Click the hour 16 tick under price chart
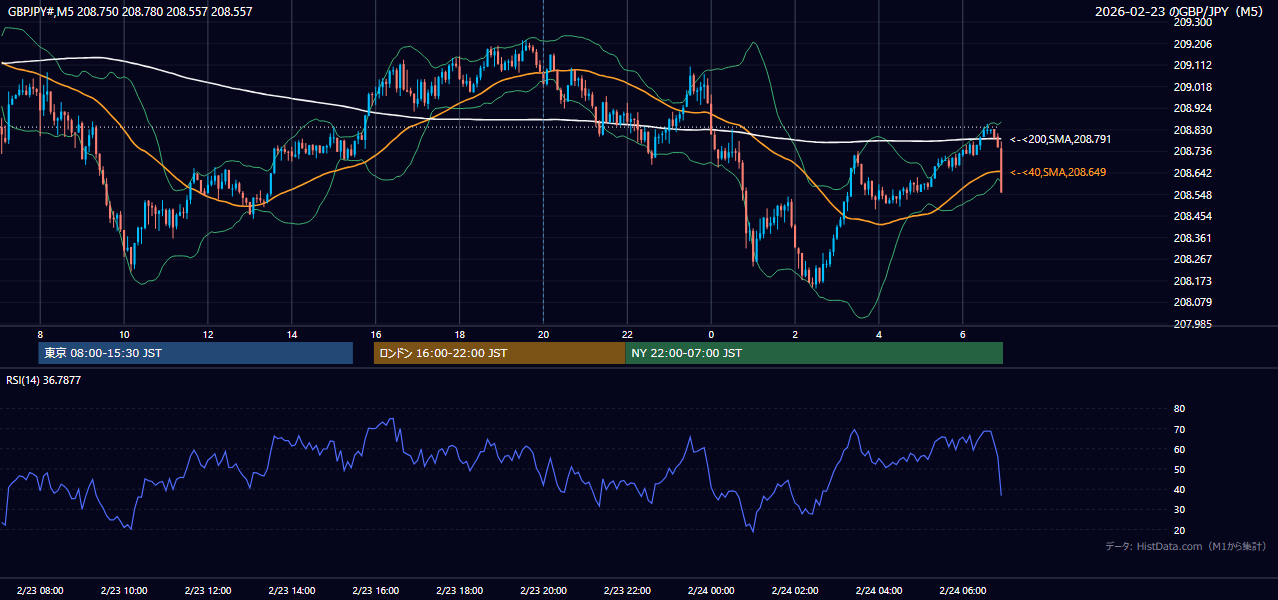Image resolution: width=1278 pixels, height=600 pixels. 376,334
